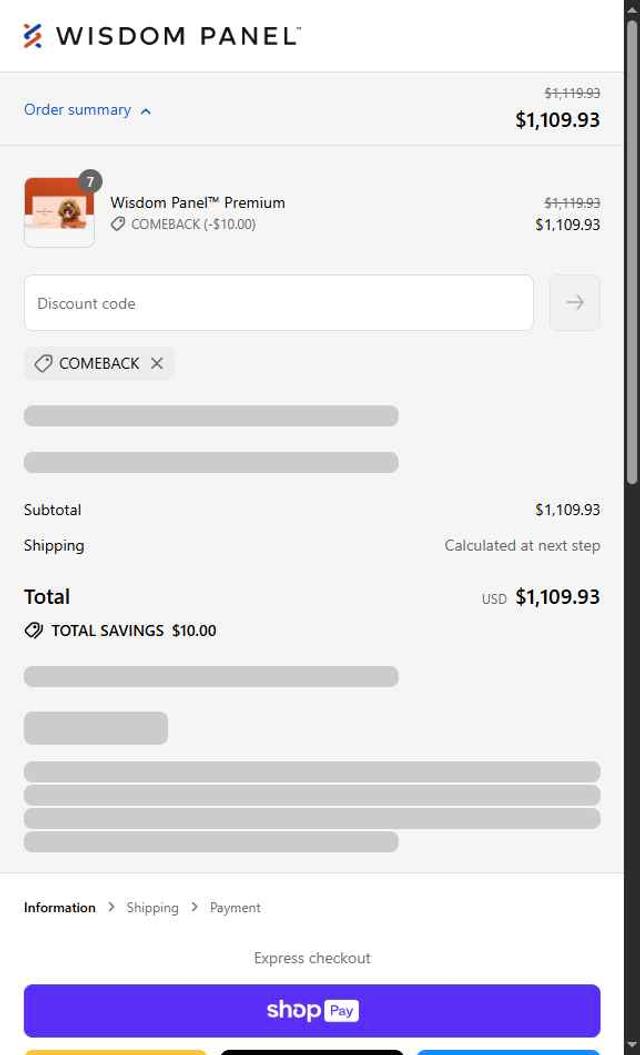Click the vertical page scrollbar thumb
640x1055 pixels.
(x=632, y=252)
